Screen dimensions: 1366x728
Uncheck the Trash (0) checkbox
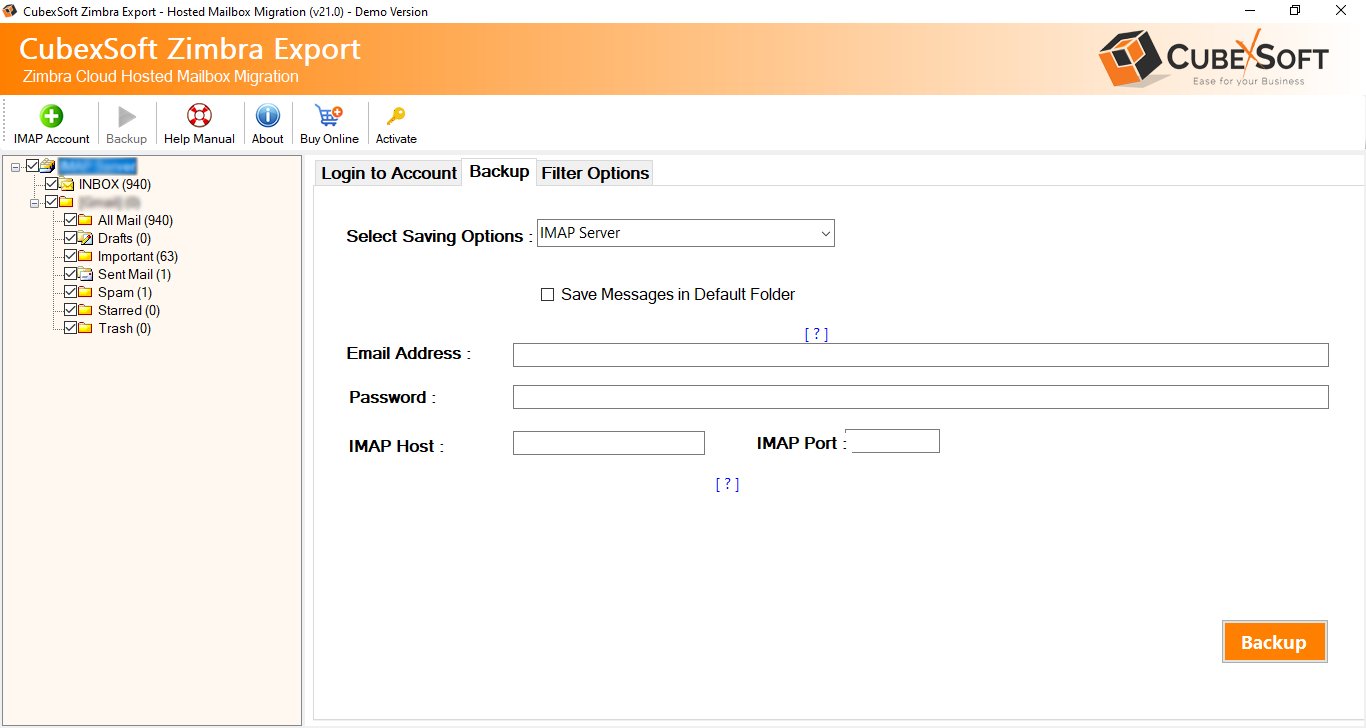point(70,328)
